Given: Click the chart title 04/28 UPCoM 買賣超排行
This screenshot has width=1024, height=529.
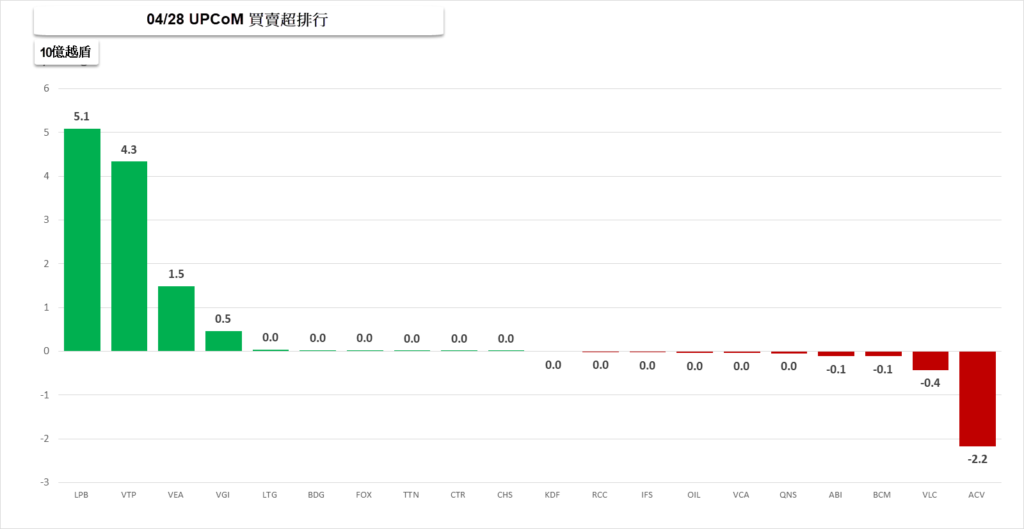Looking at the screenshot, I should [238, 21].
